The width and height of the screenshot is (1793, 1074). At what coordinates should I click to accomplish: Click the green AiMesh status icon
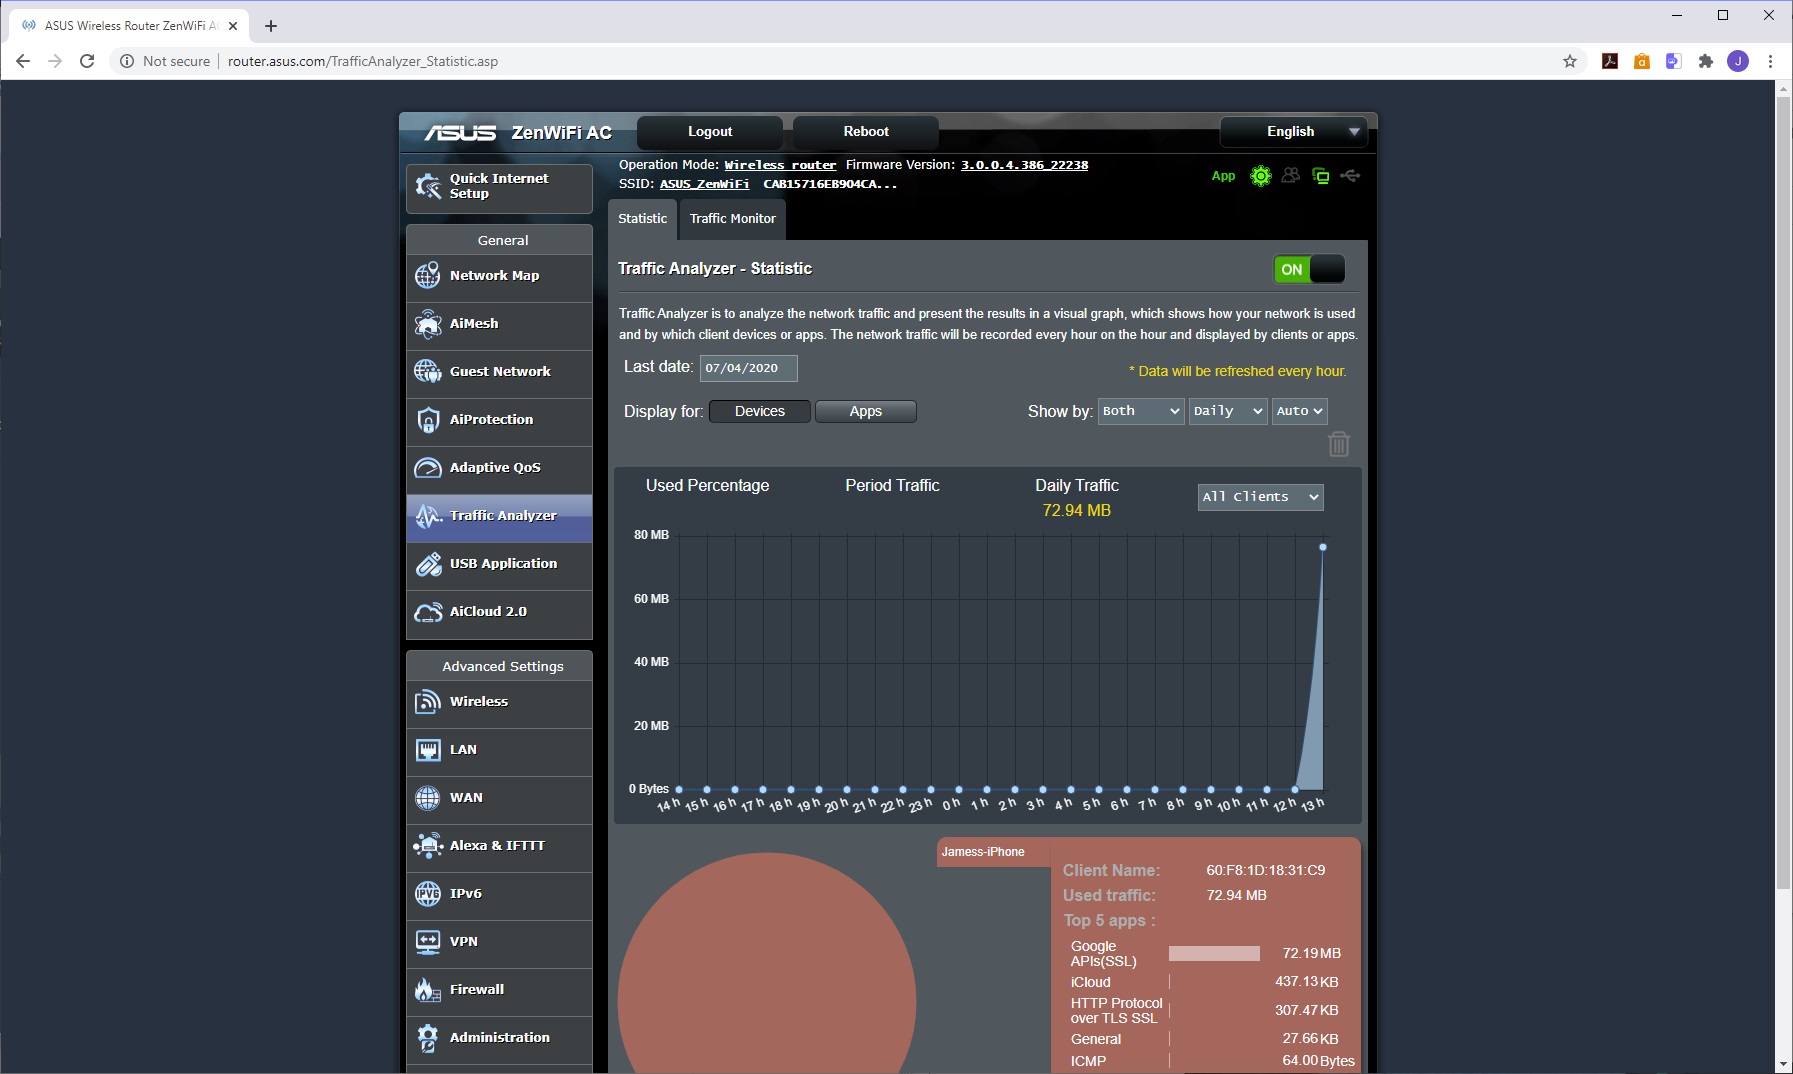(x=1261, y=176)
